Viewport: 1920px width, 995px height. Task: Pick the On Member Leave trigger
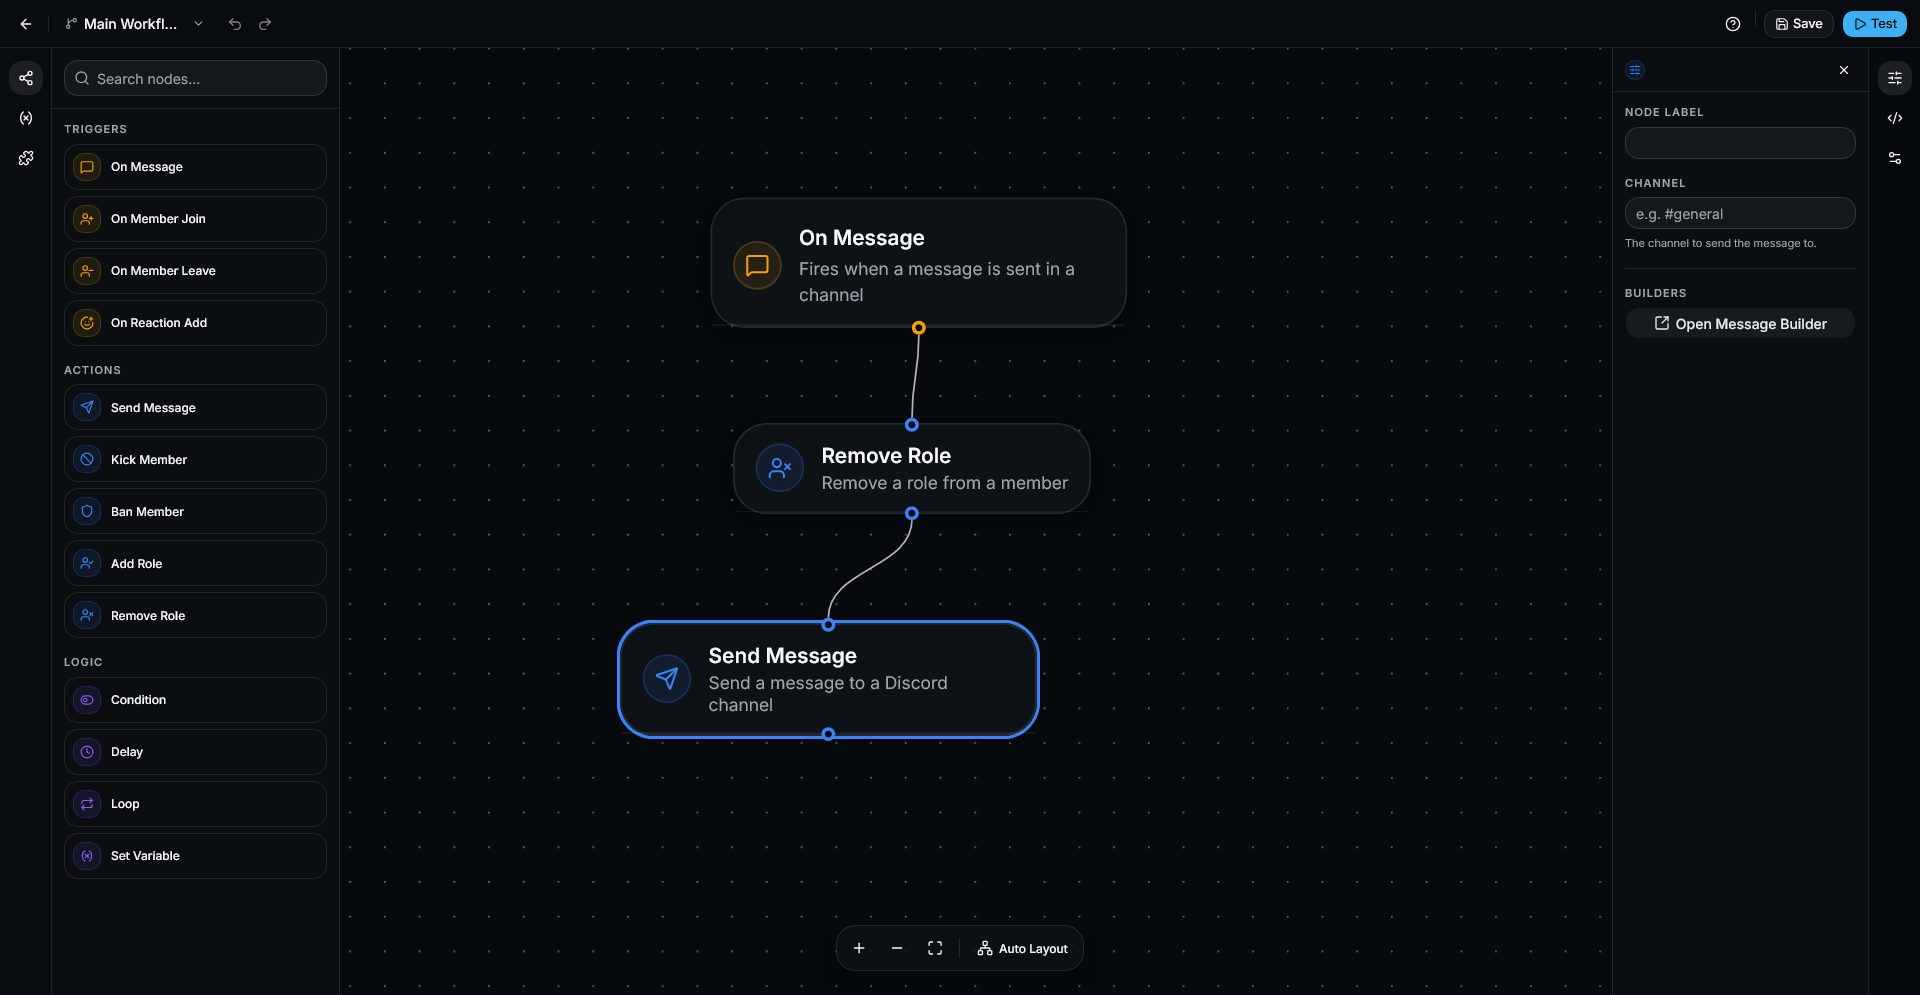click(x=195, y=271)
